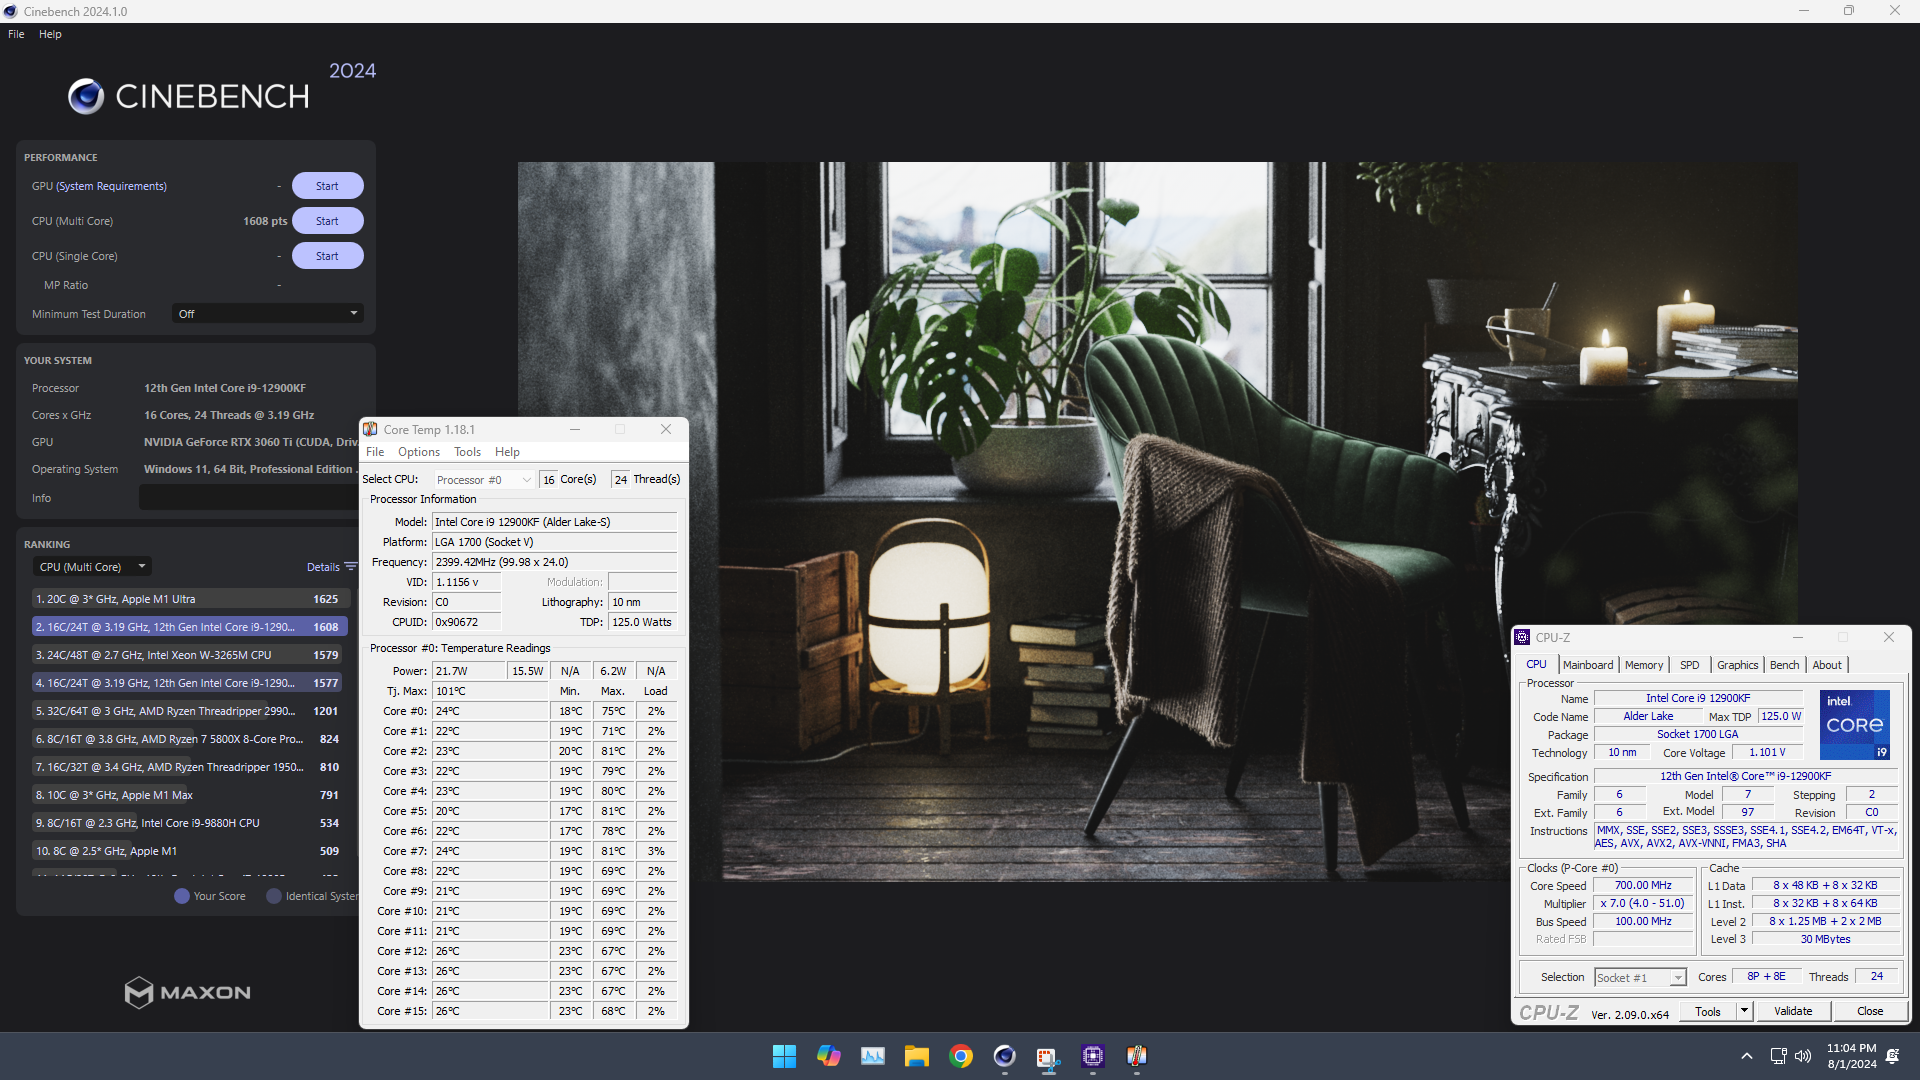Open volume control in system tray

(x=1803, y=1056)
